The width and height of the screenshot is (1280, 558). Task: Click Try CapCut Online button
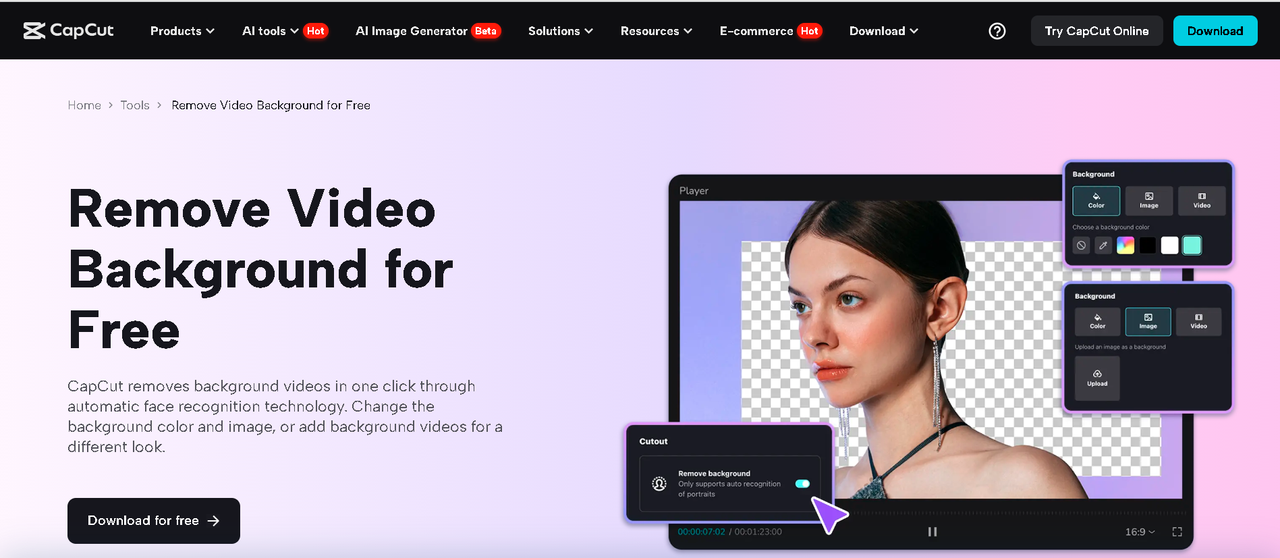(x=1096, y=31)
